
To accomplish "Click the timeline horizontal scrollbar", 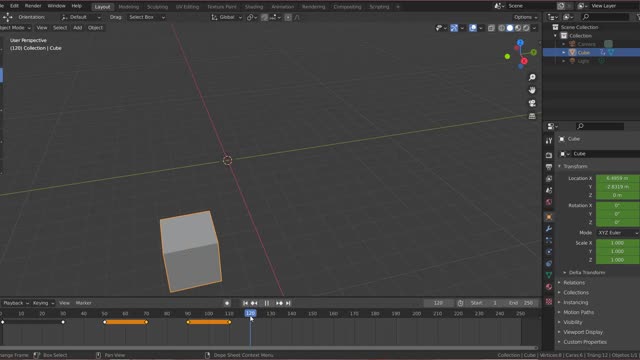I will [269, 348].
